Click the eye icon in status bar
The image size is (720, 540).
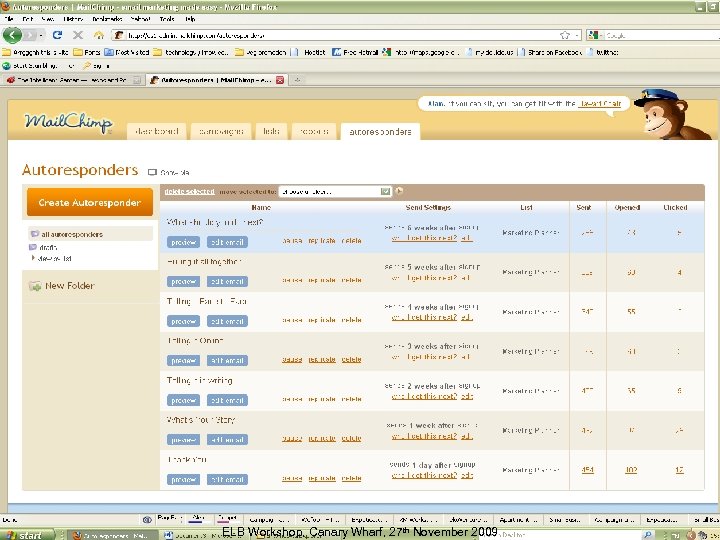(147, 520)
